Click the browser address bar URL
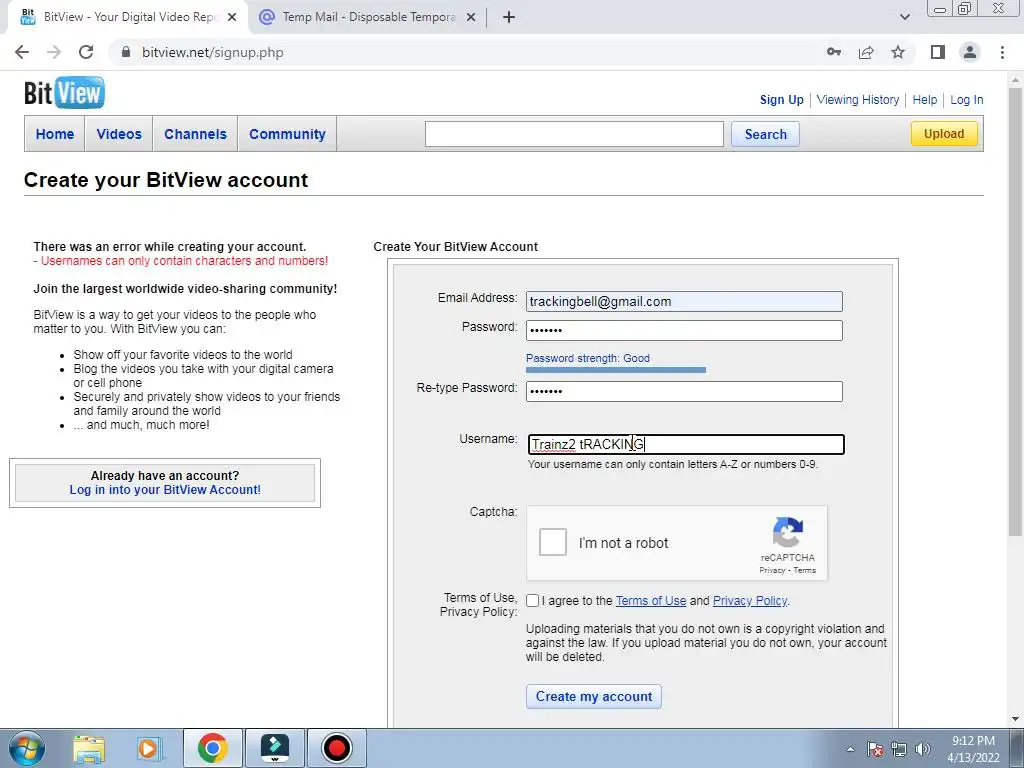The width and height of the screenshot is (1024, 768). tap(213, 52)
